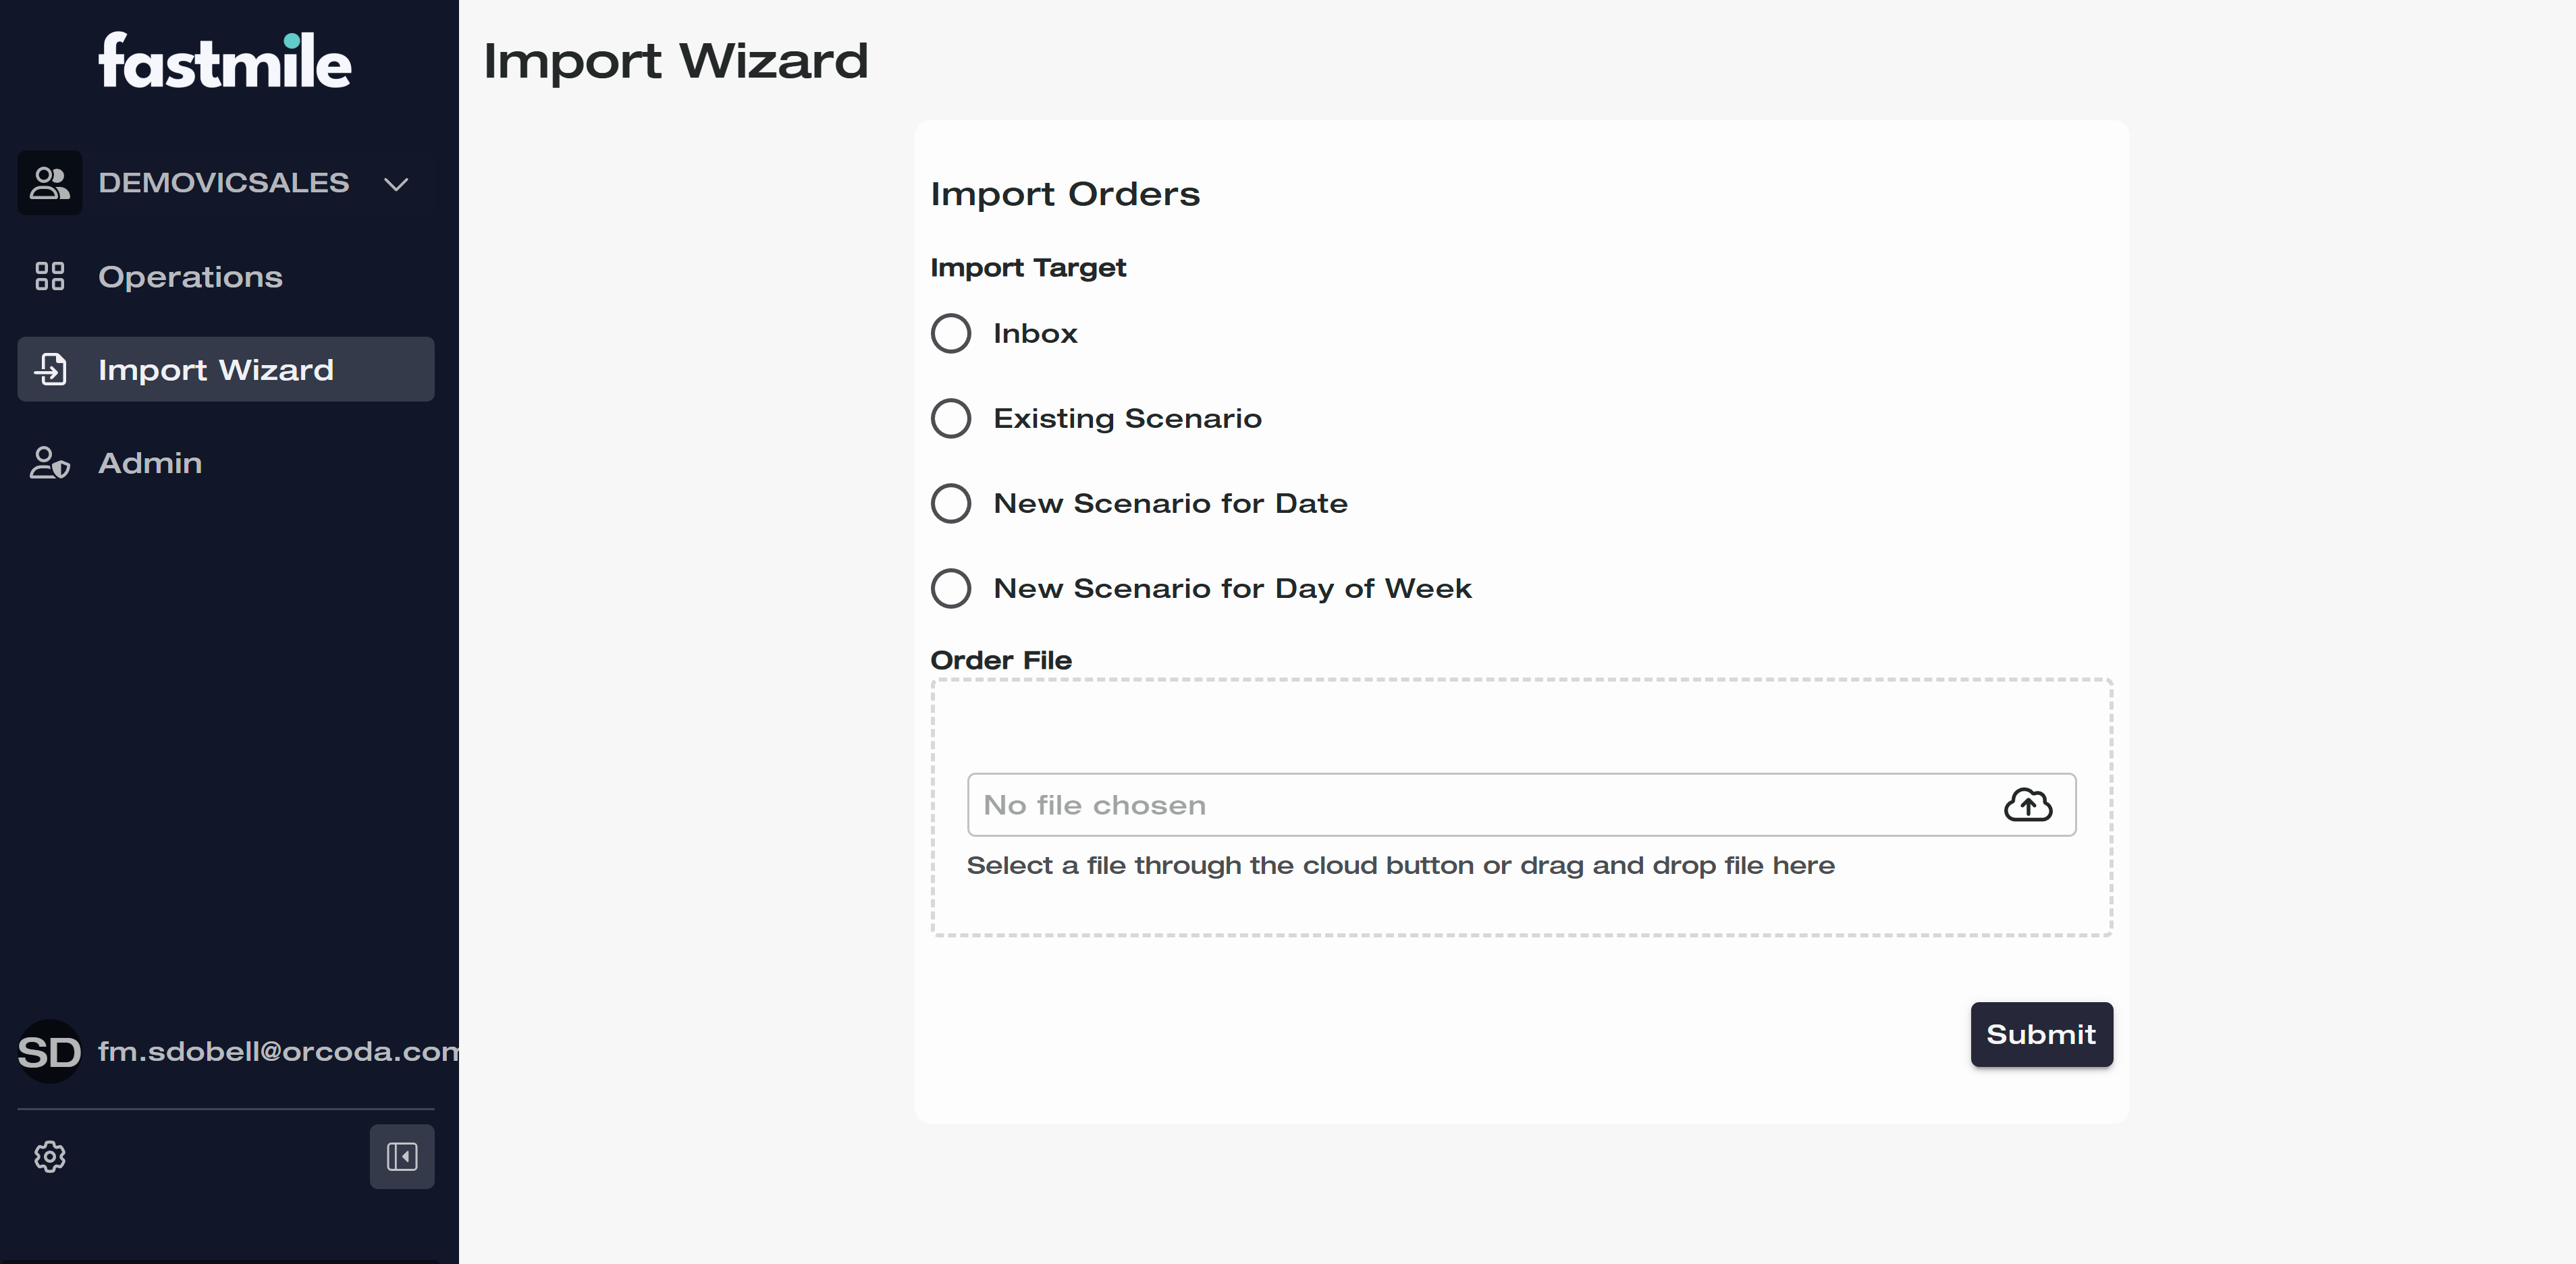Viewport: 2576px width, 1264px height.
Task: Click the Import Wizard file icon
Action: (50, 369)
